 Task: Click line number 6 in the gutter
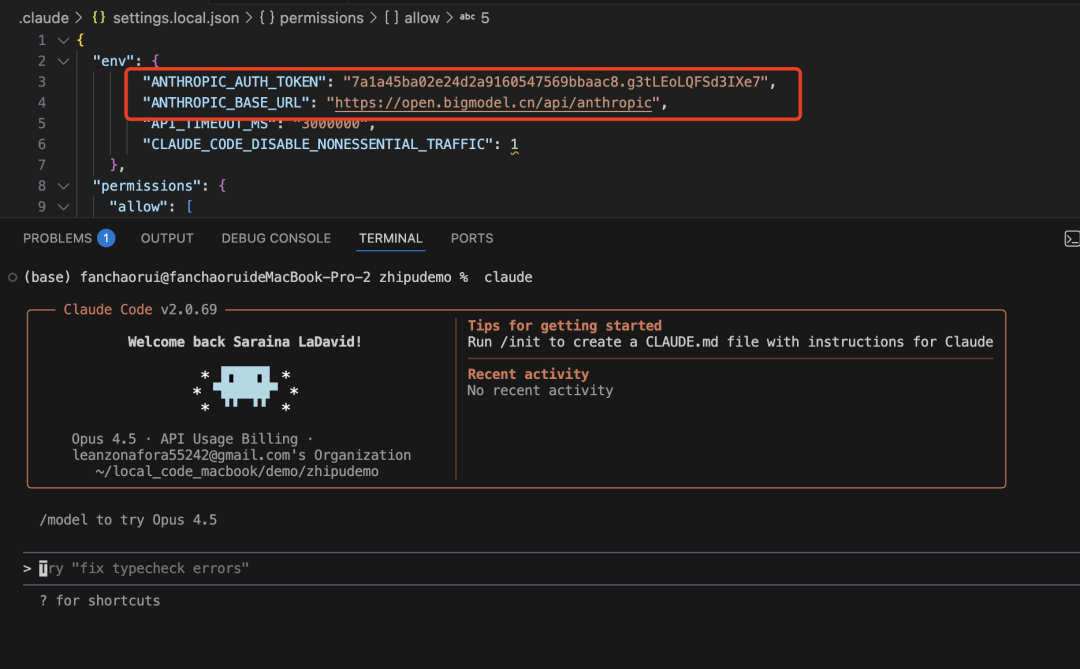point(41,144)
